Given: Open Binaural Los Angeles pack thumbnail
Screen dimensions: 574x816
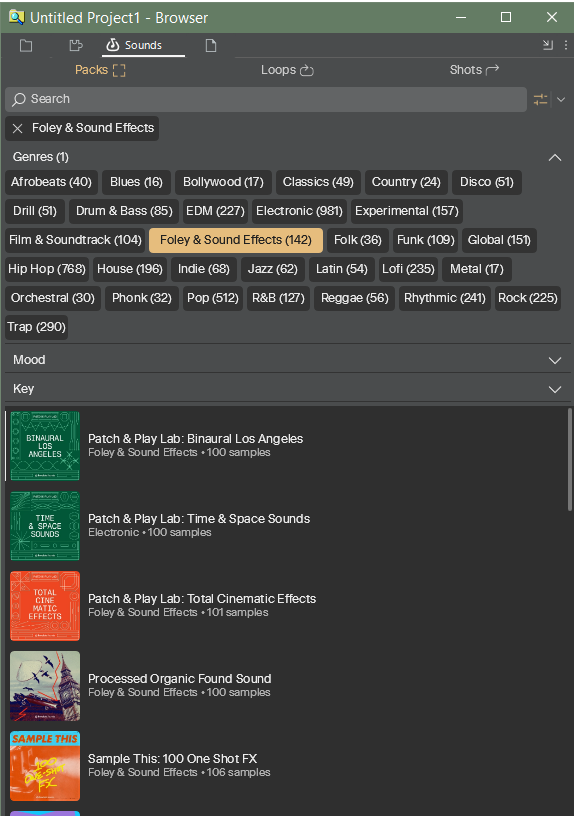Looking at the screenshot, I should click(x=45, y=446).
